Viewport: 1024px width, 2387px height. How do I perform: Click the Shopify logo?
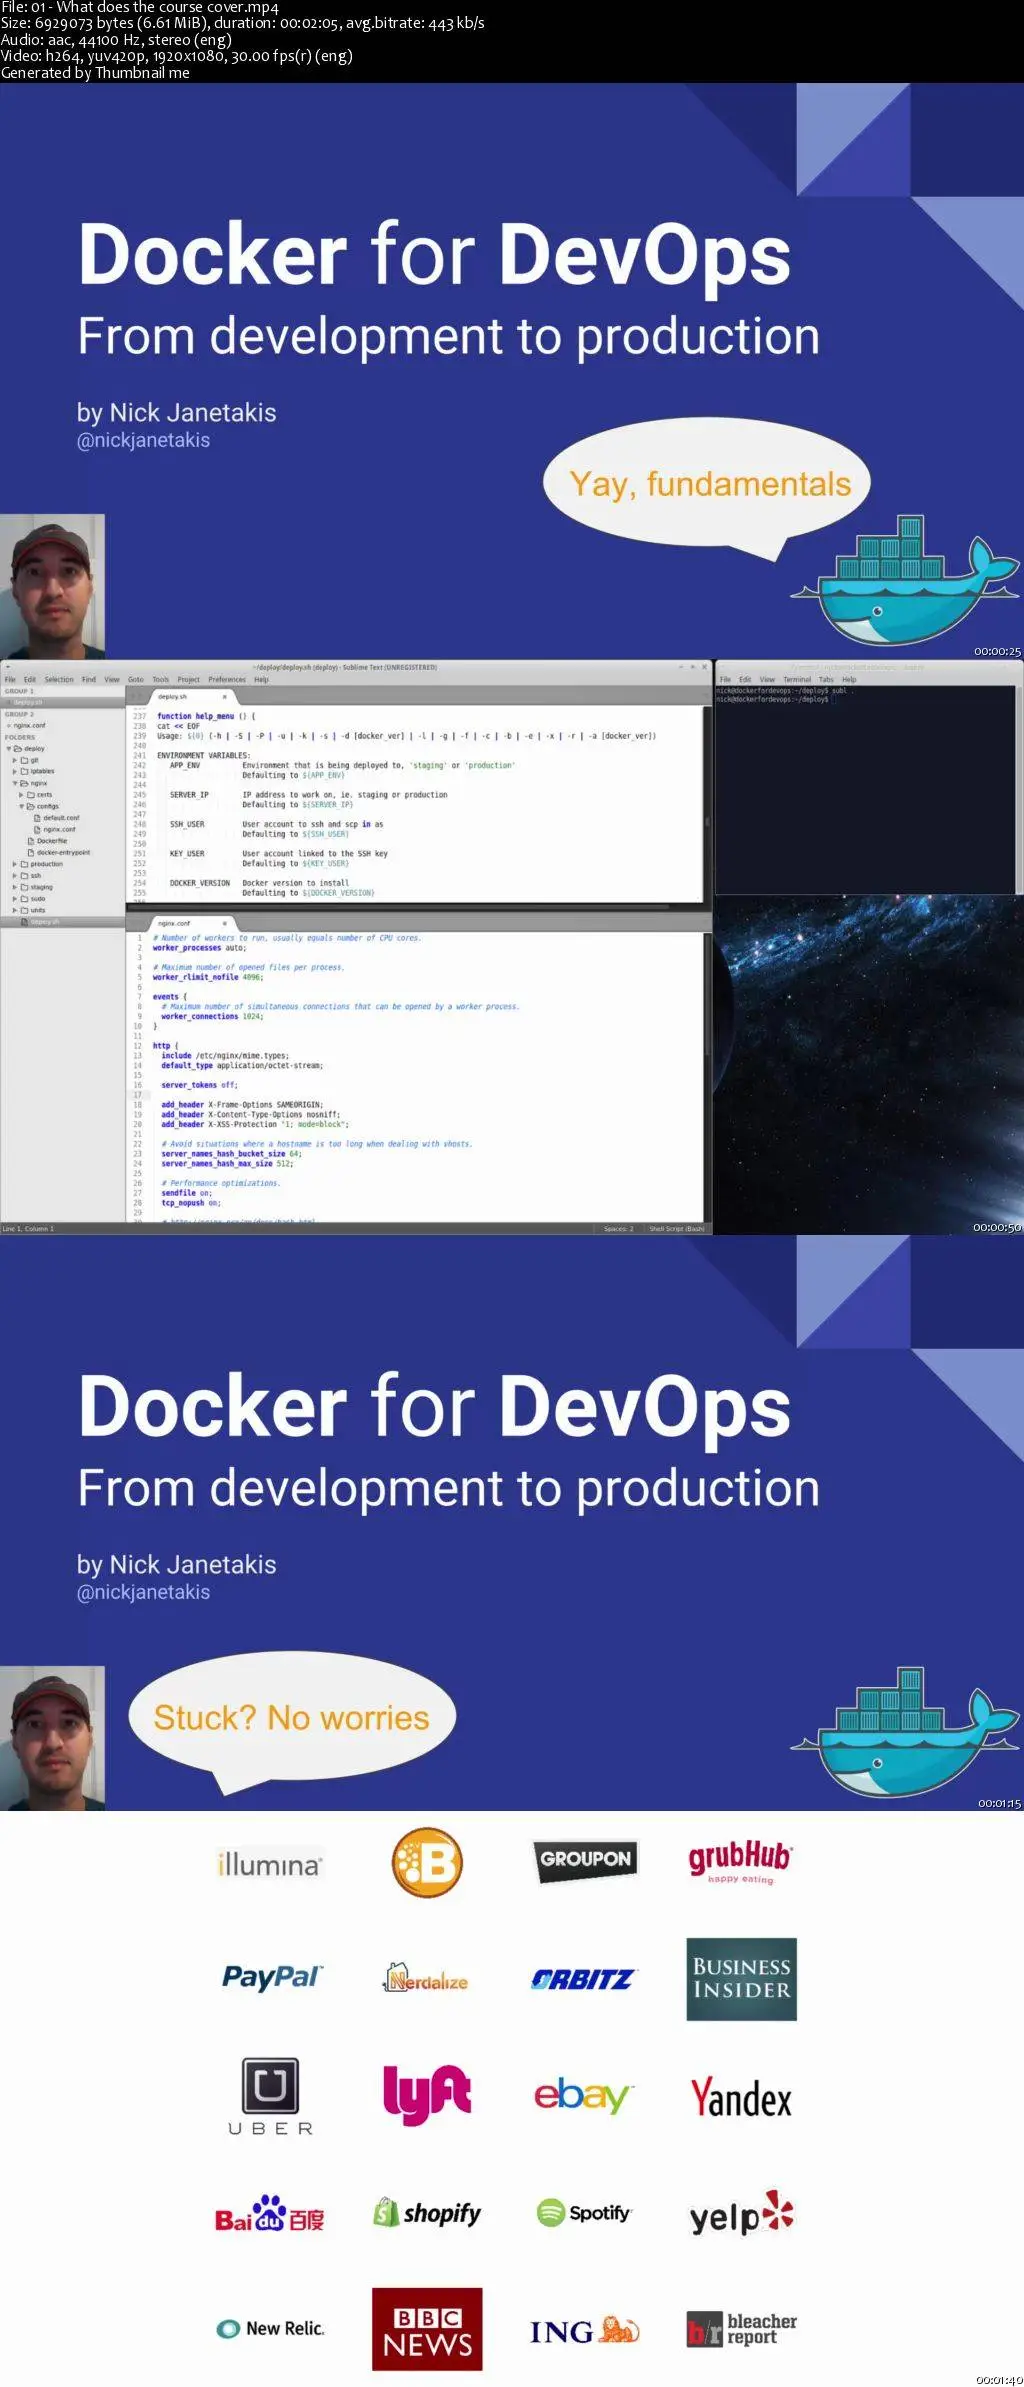point(427,2213)
